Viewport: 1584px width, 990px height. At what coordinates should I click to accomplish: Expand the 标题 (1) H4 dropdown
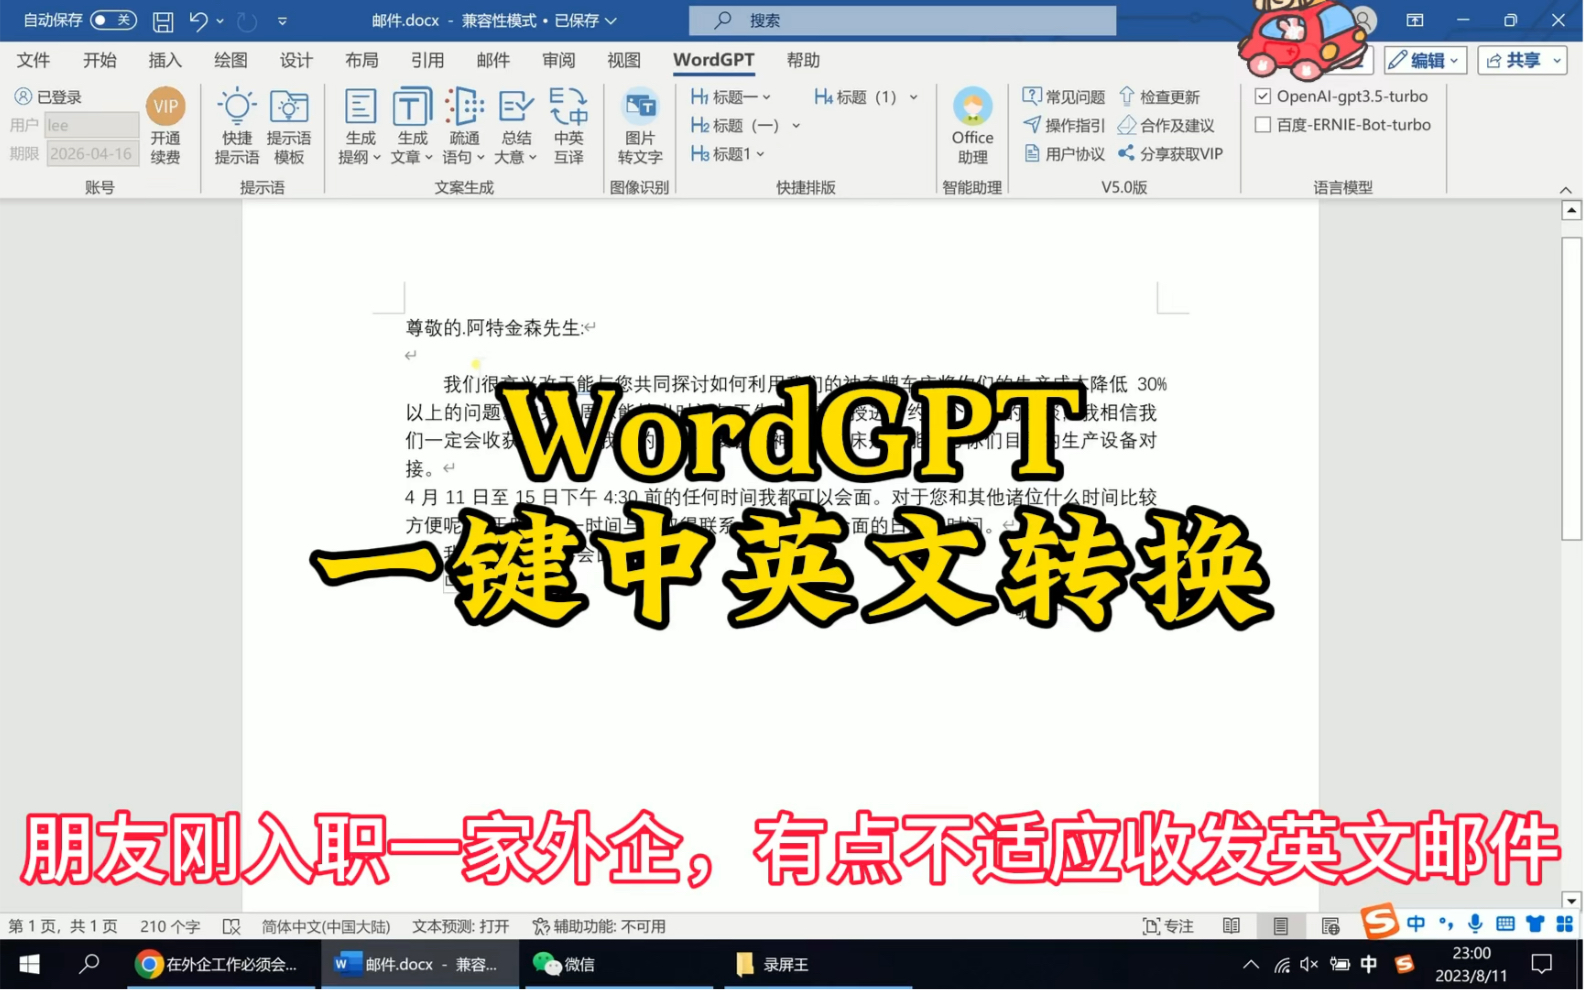(913, 97)
